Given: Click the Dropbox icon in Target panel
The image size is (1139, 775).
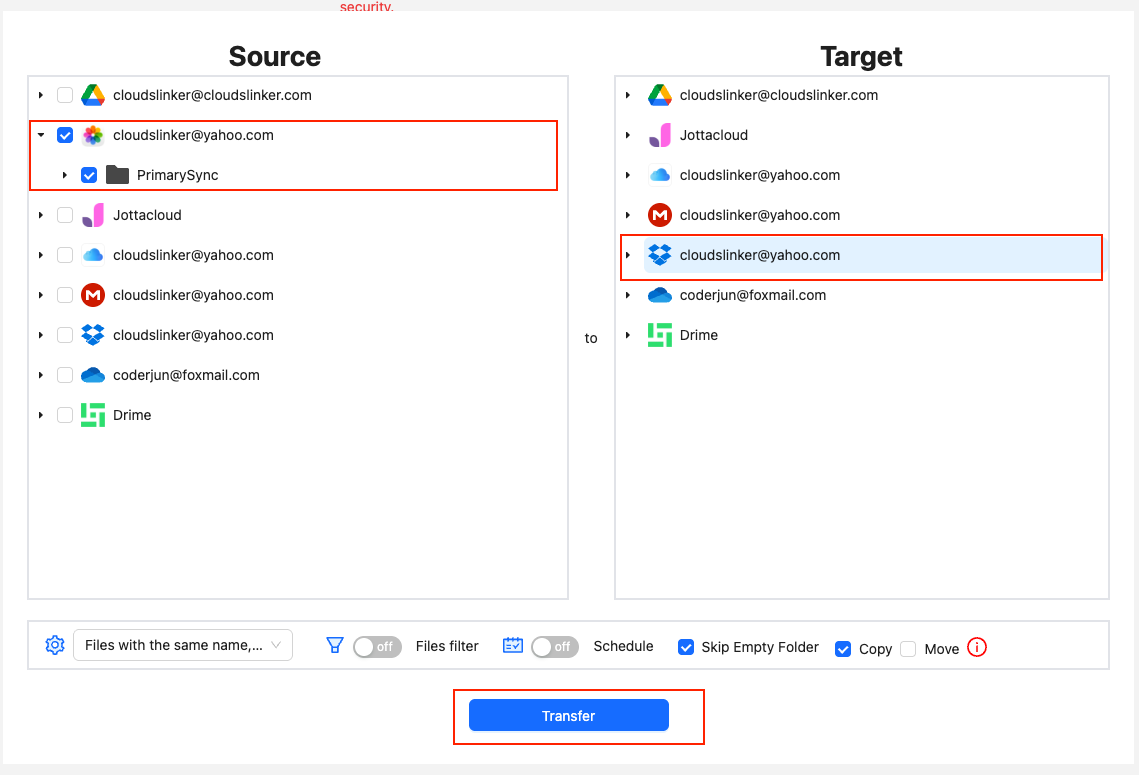Looking at the screenshot, I should click(659, 255).
